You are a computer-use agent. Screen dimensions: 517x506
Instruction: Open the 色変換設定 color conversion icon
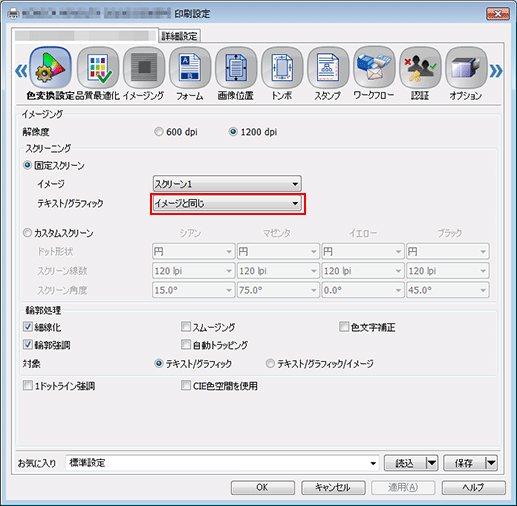click(x=50, y=68)
